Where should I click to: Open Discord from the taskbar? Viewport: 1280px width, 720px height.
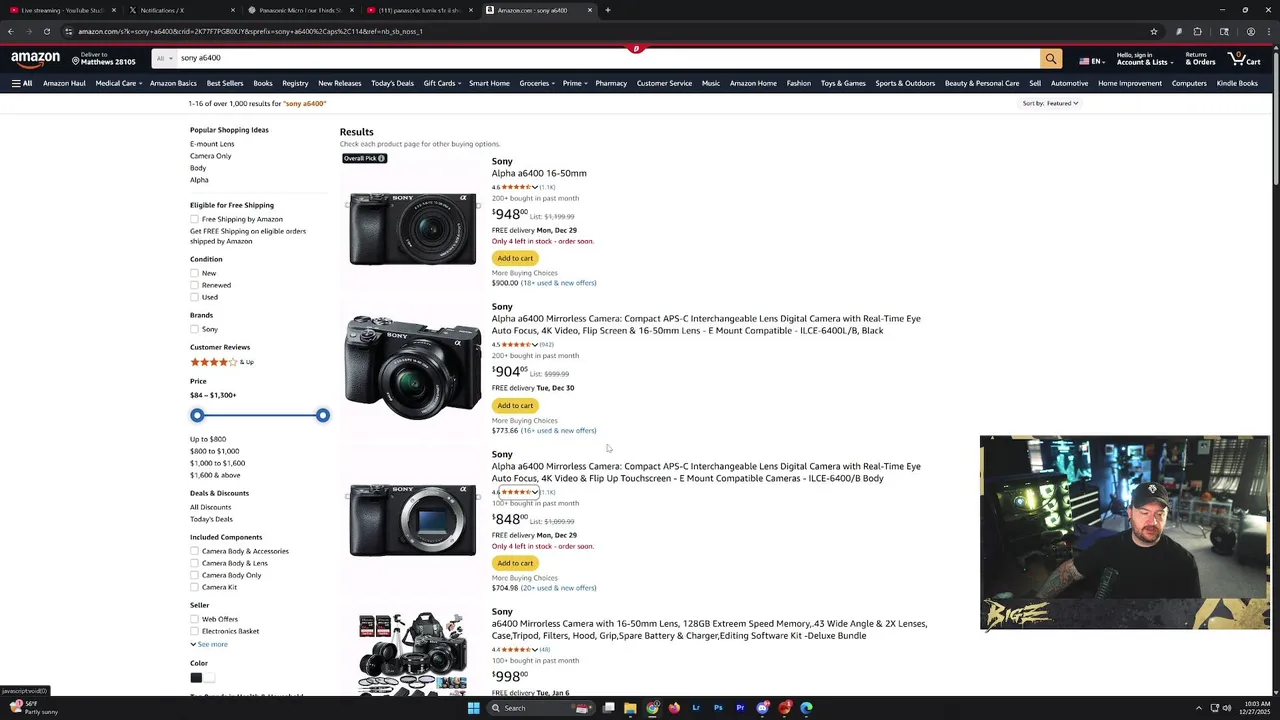[x=763, y=708]
